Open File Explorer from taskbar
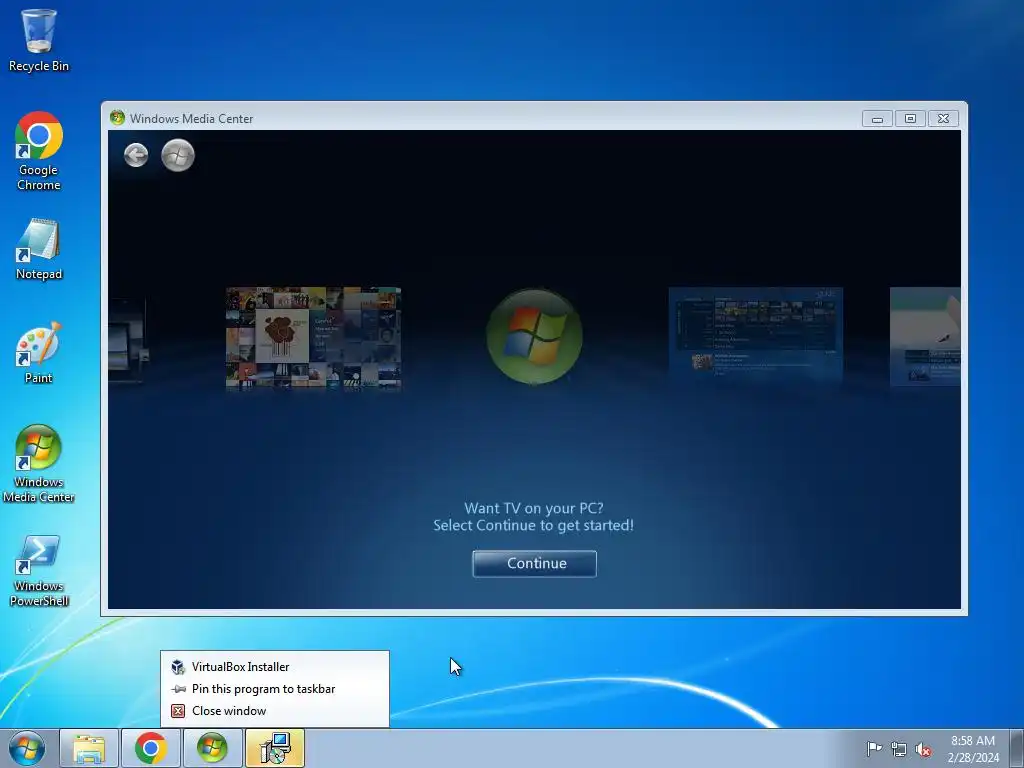 click(89, 748)
